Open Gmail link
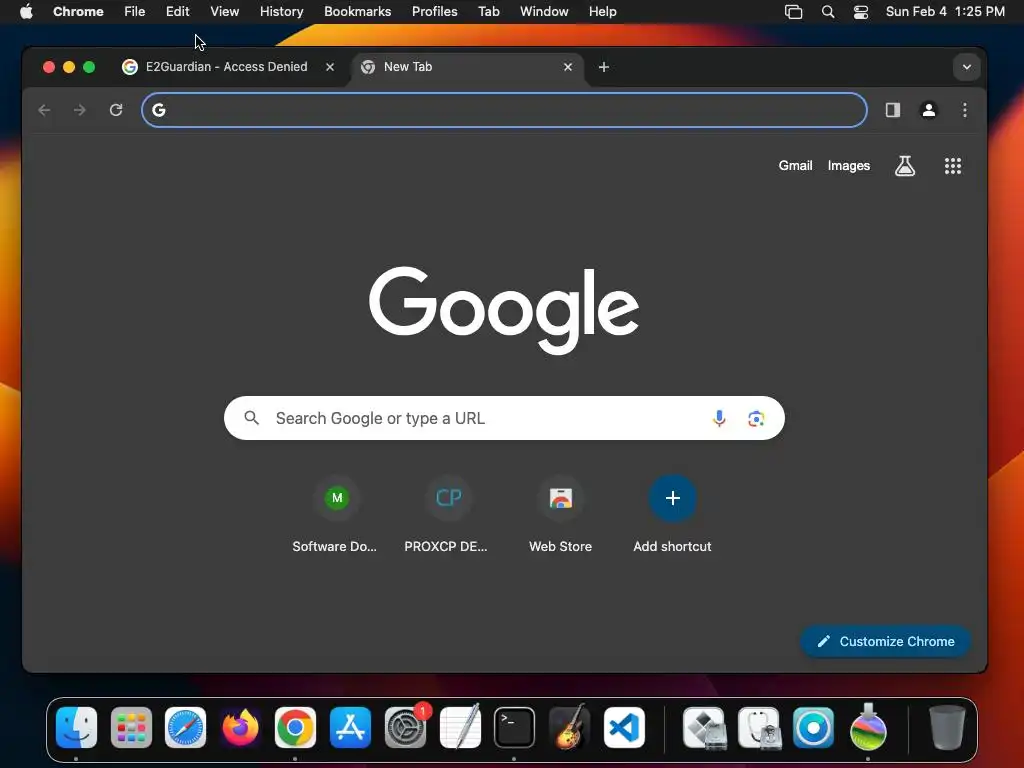Screen dimensions: 1024x768 (795, 165)
